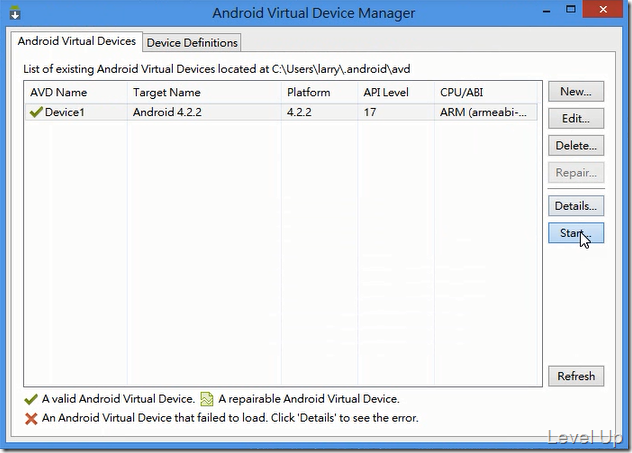Switch to the Device Definitions tab
This screenshot has height=453, width=632.
tap(192, 43)
